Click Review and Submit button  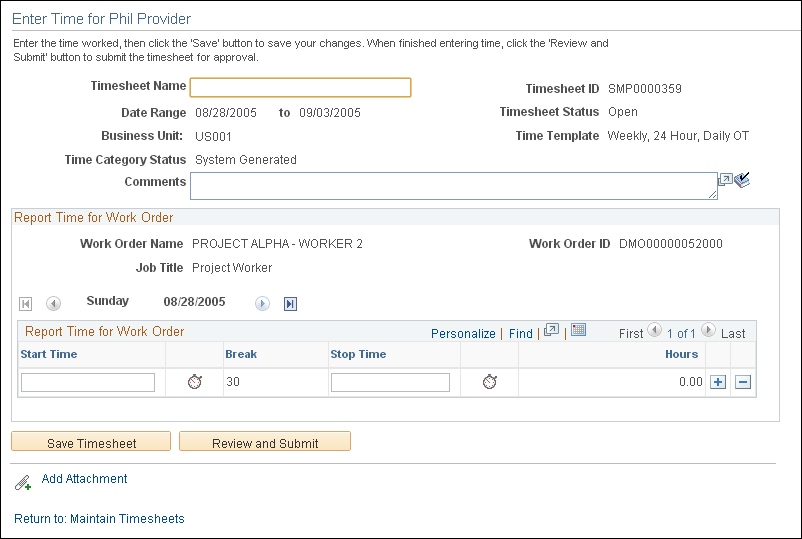(265, 441)
